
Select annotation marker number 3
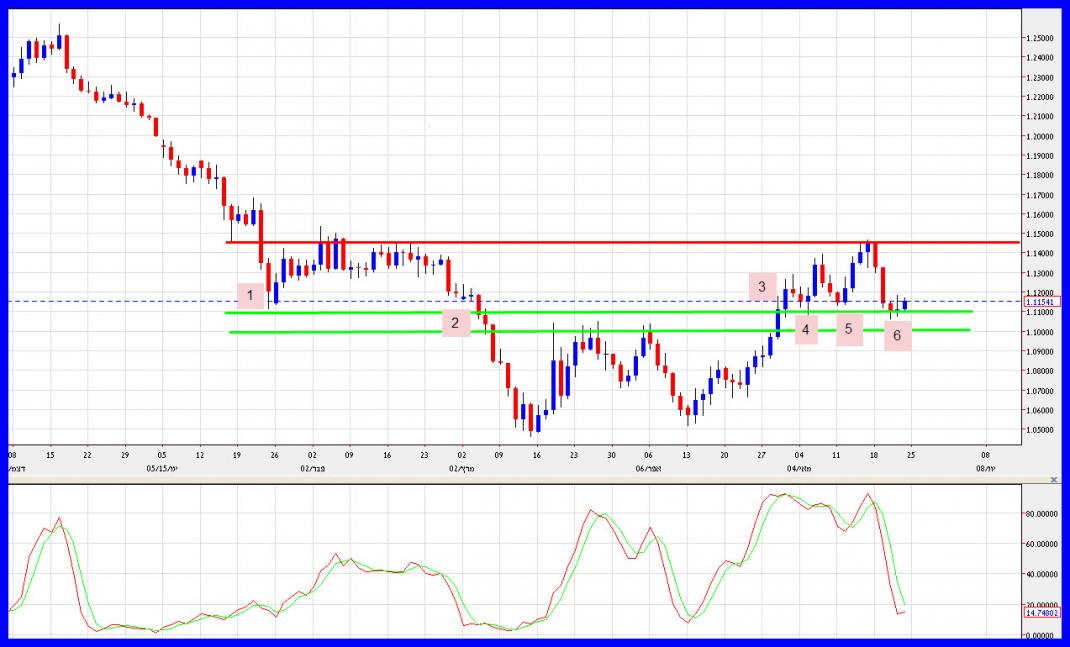point(762,287)
